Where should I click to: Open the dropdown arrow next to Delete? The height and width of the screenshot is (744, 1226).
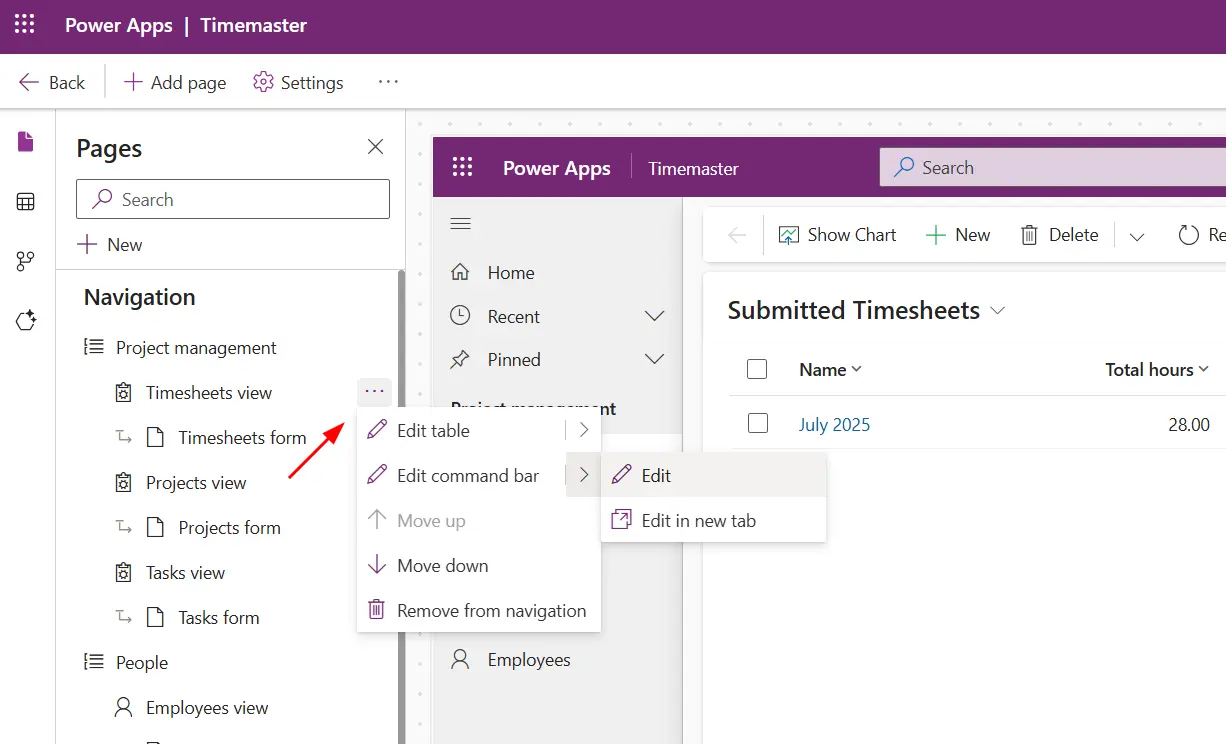[1136, 237]
